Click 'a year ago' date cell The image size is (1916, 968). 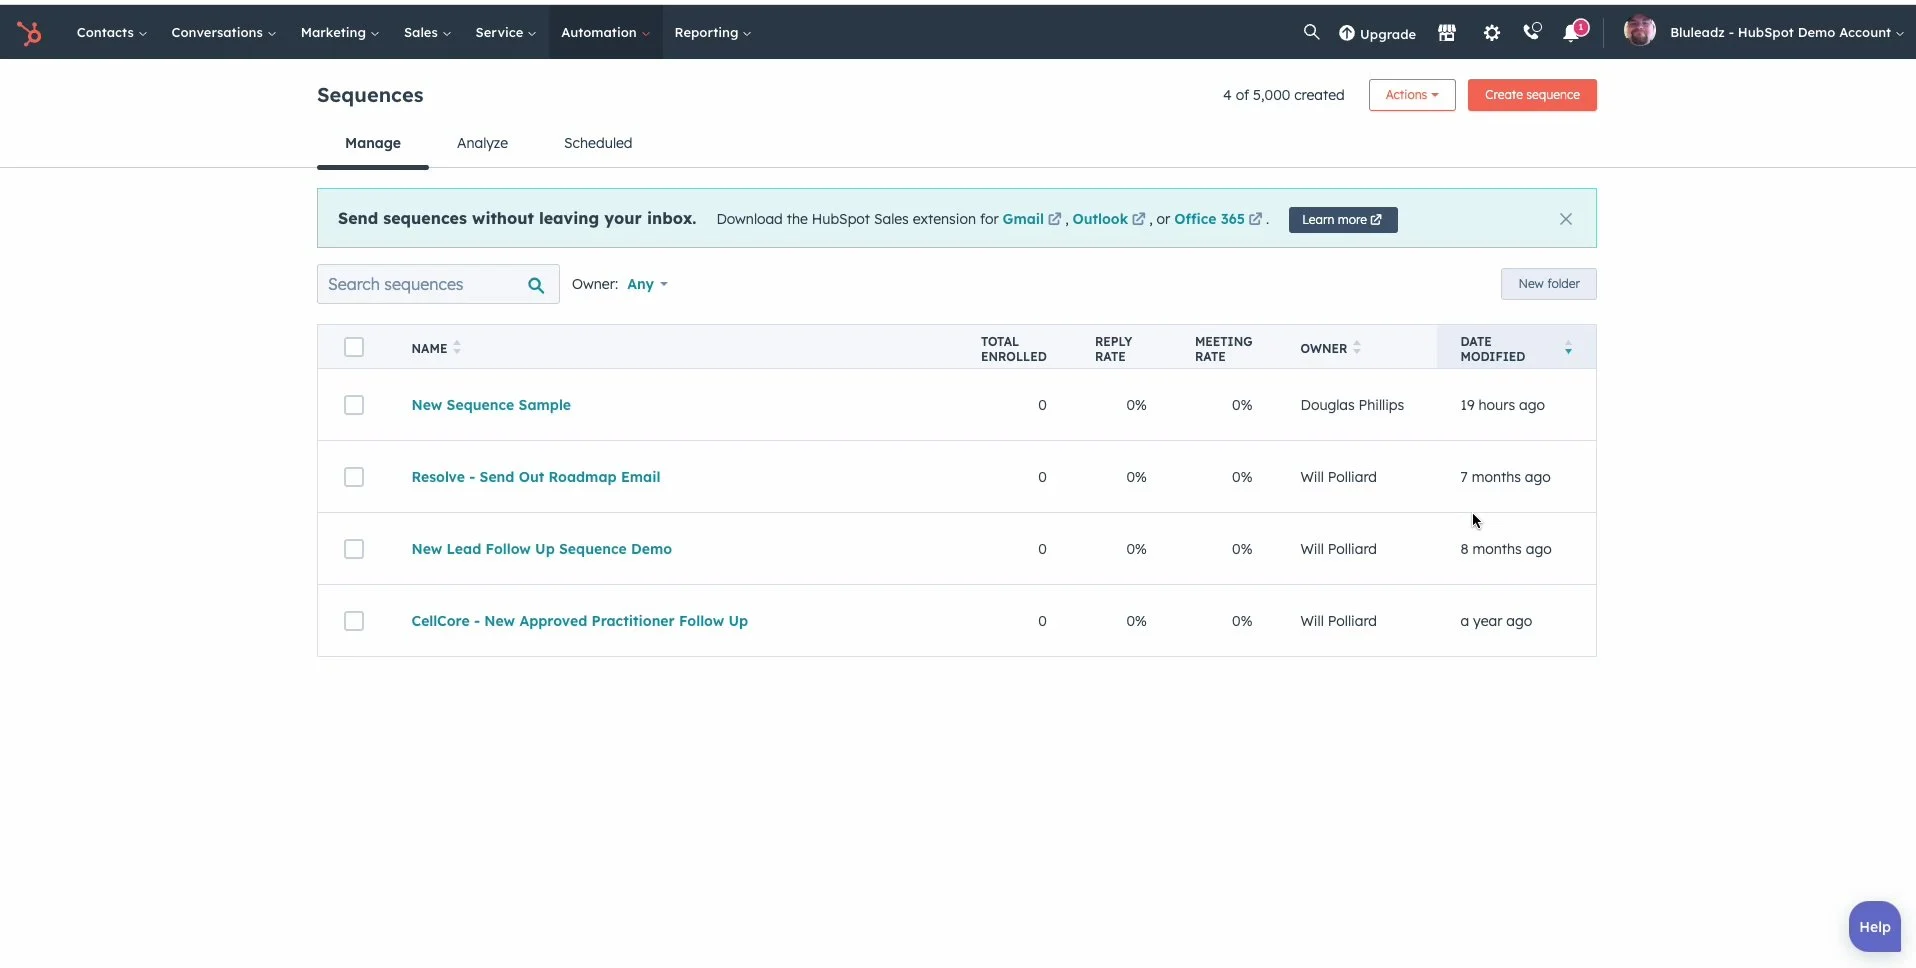click(1496, 621)
